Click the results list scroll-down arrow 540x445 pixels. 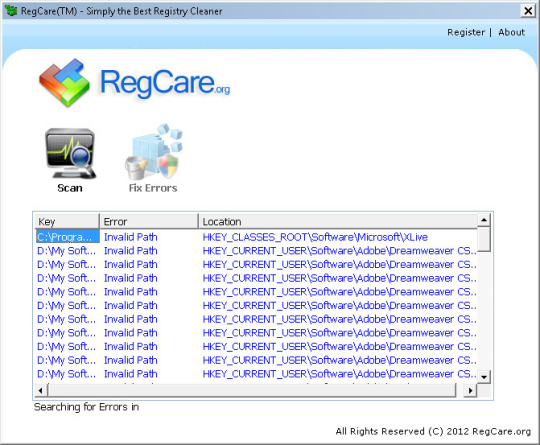pyautogui.click(x=484, y=377)
